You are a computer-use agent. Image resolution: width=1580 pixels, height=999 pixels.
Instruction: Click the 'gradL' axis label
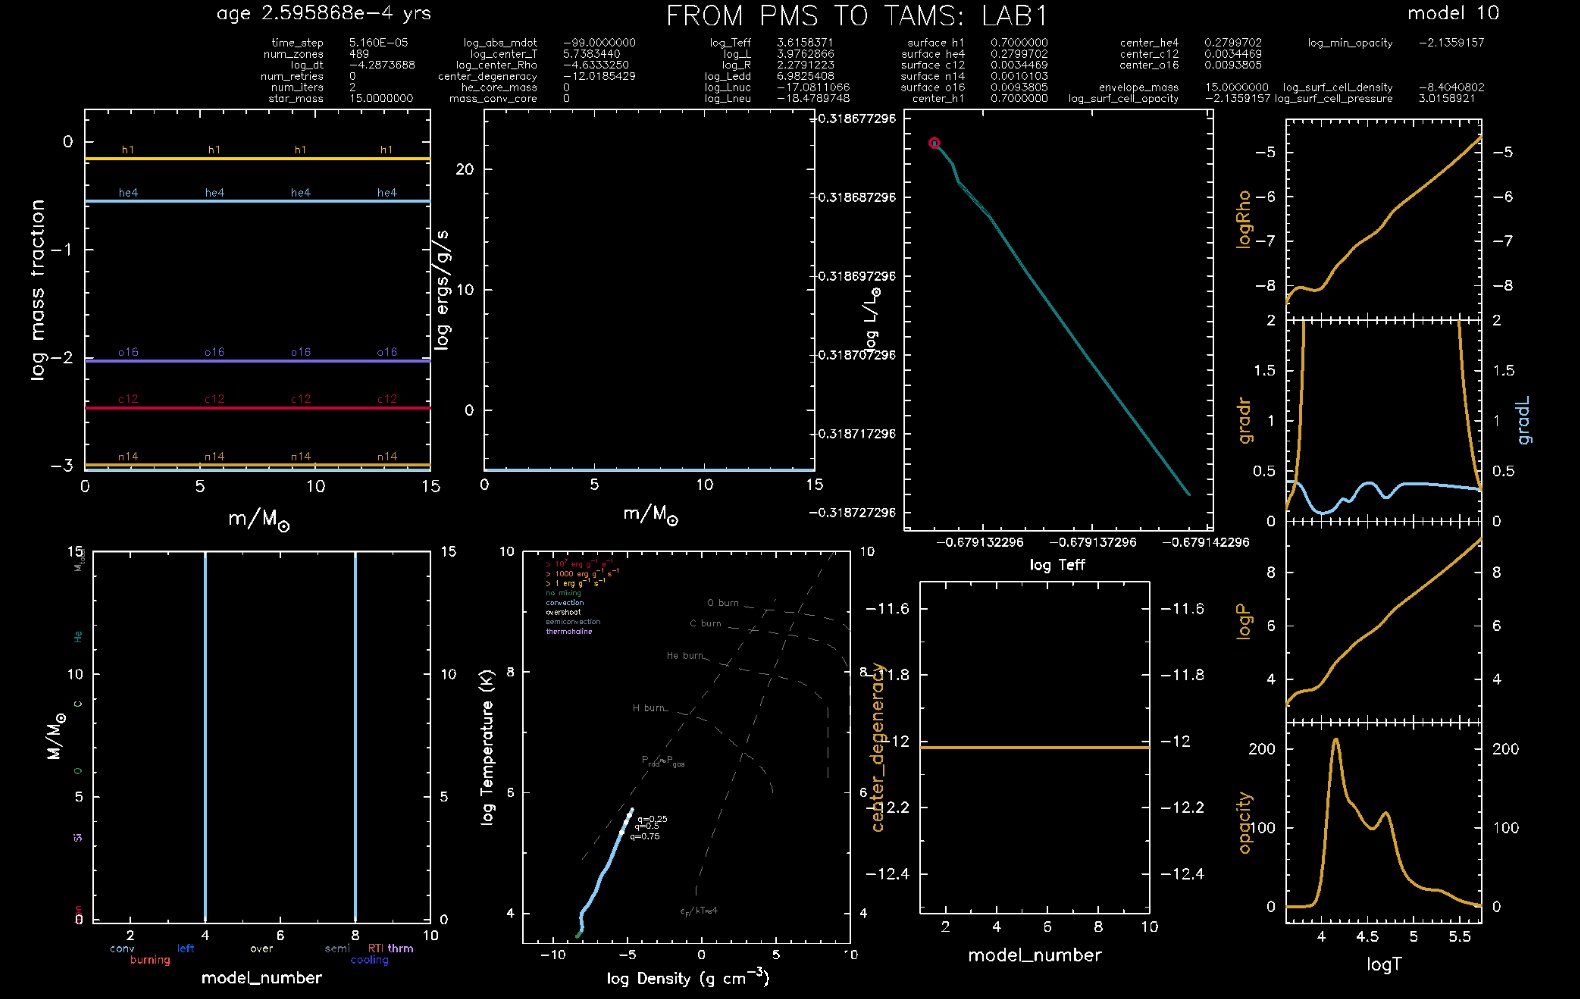1523,421
